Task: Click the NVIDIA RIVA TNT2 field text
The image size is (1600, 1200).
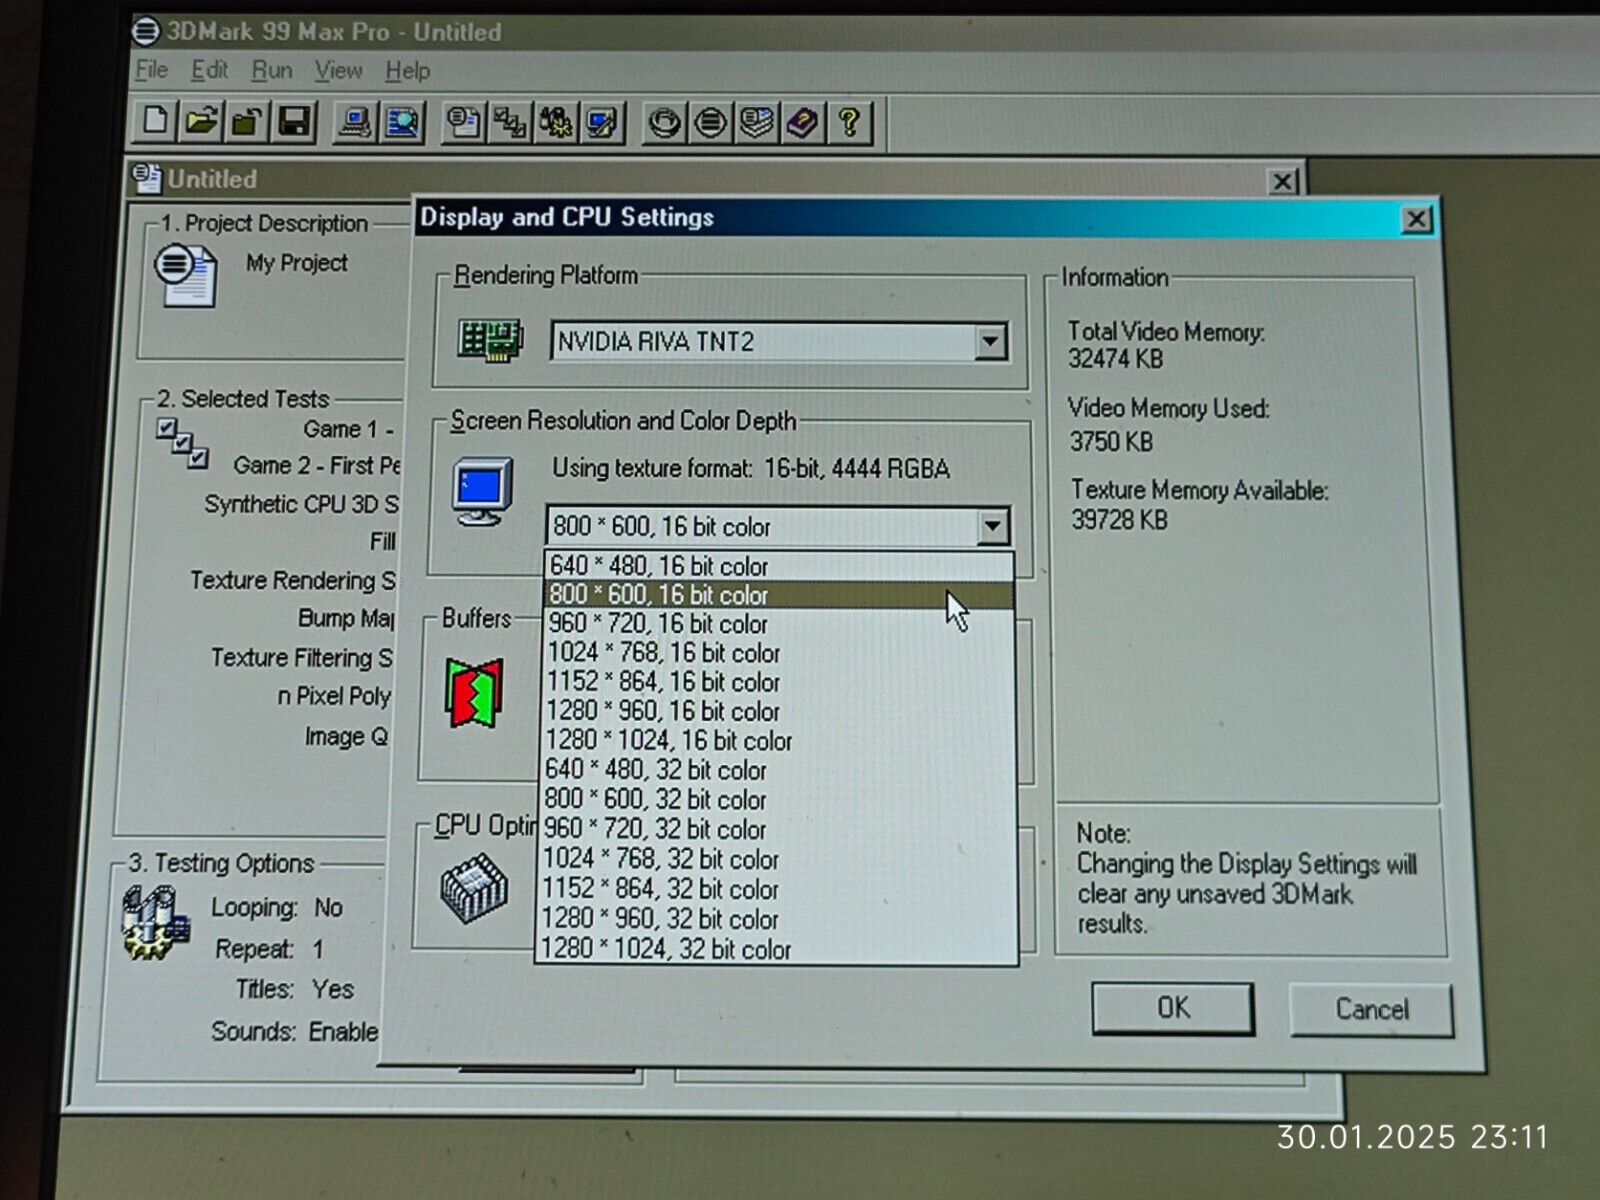Action: (656, 342)
